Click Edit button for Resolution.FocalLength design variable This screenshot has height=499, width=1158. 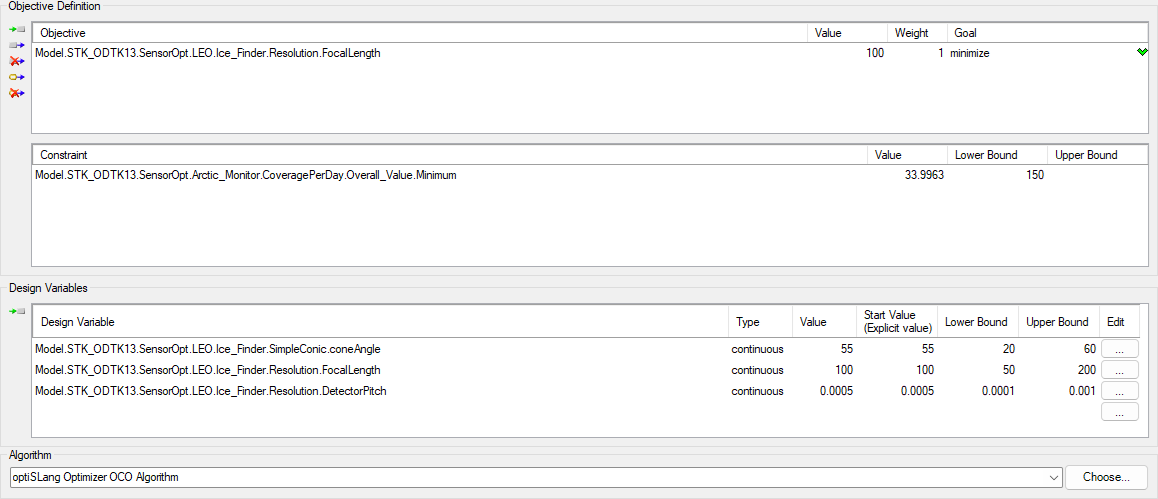pyautogui.click(x=1119, y=370)
